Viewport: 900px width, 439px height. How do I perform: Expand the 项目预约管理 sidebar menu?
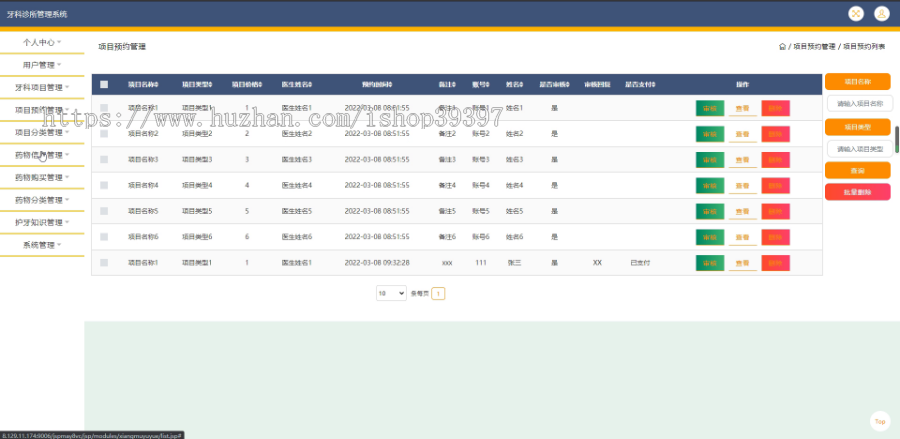[x=42, y=110]
